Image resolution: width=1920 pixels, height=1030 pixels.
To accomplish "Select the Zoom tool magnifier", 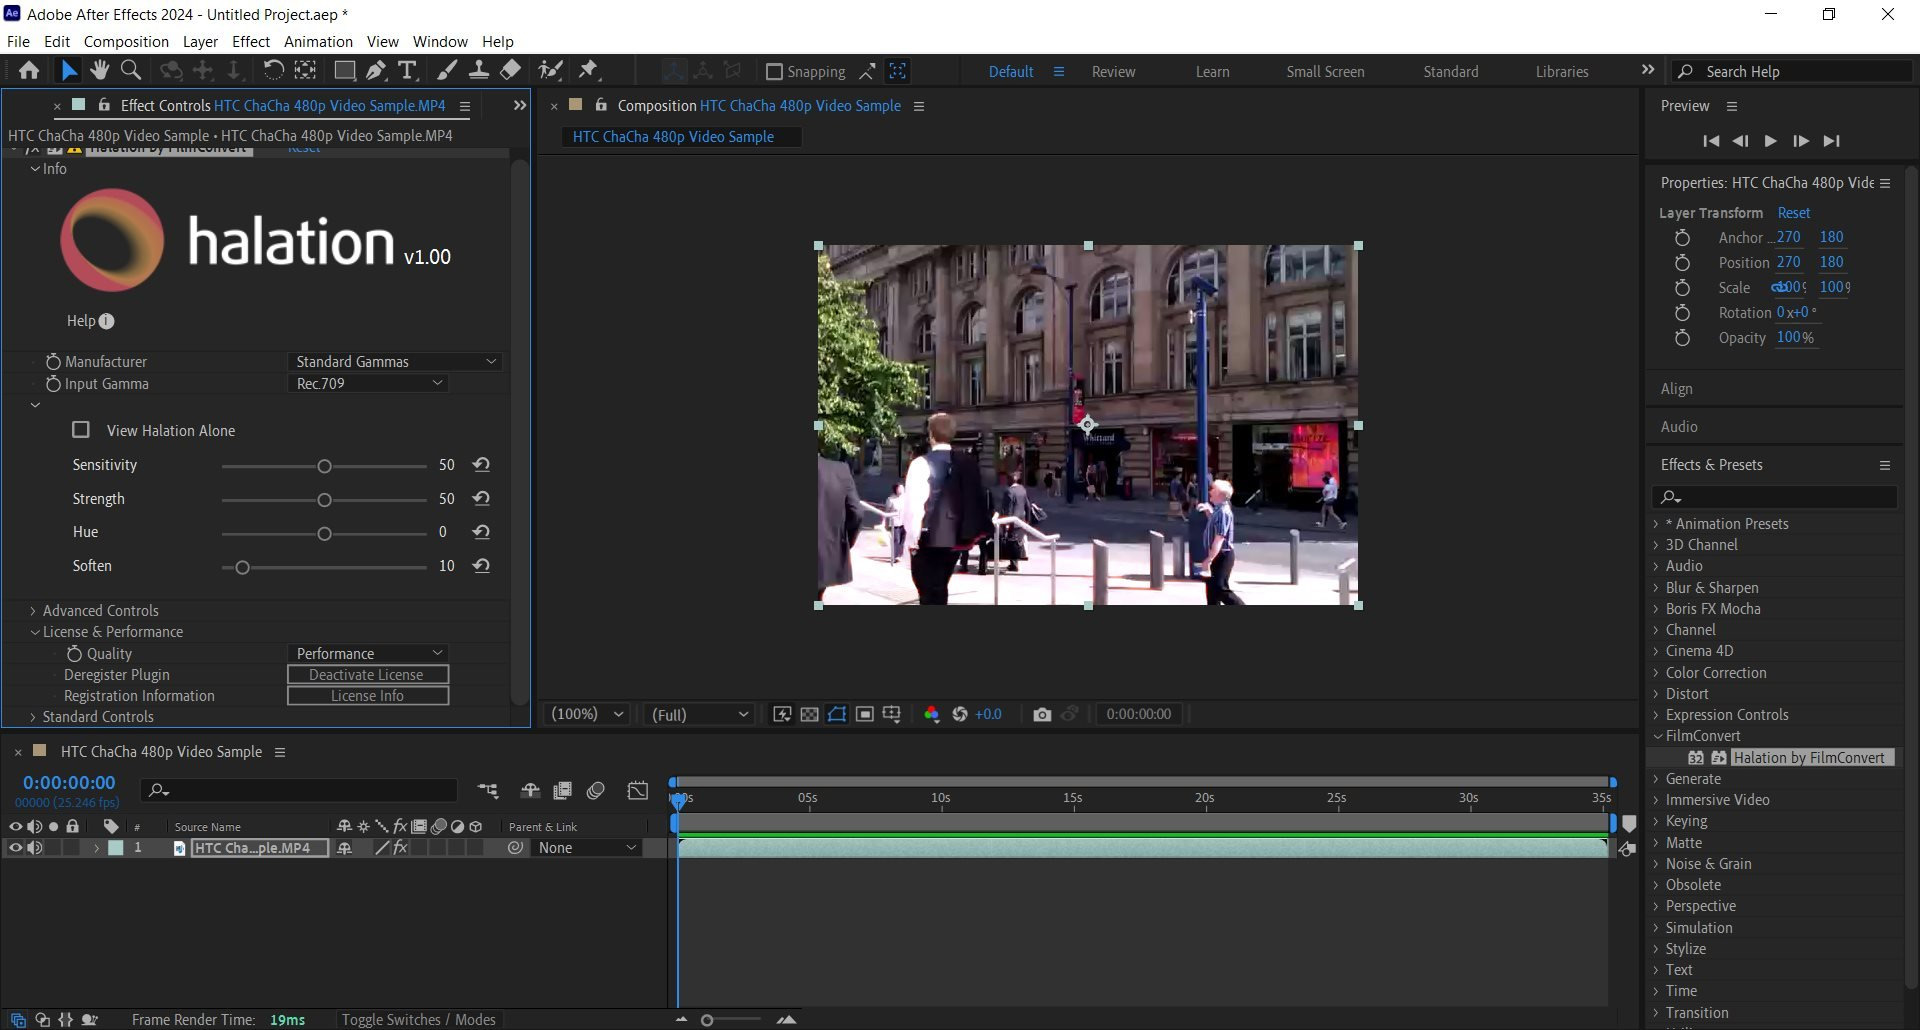I will coord(130,70).
